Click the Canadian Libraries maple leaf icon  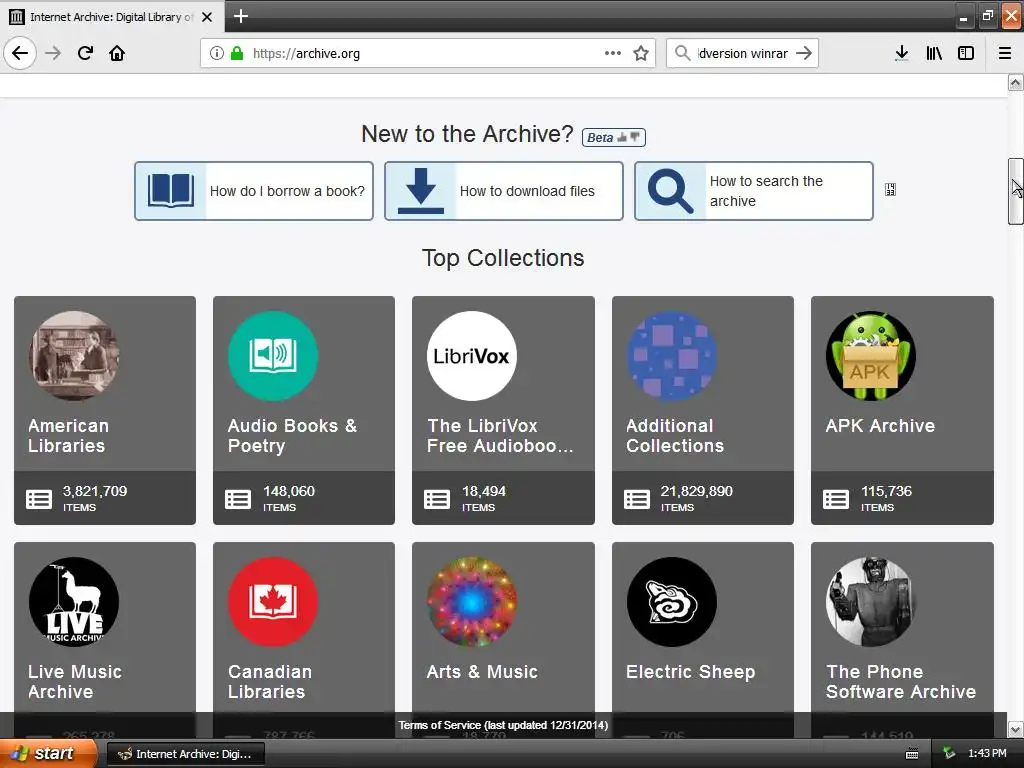point(273,601)
